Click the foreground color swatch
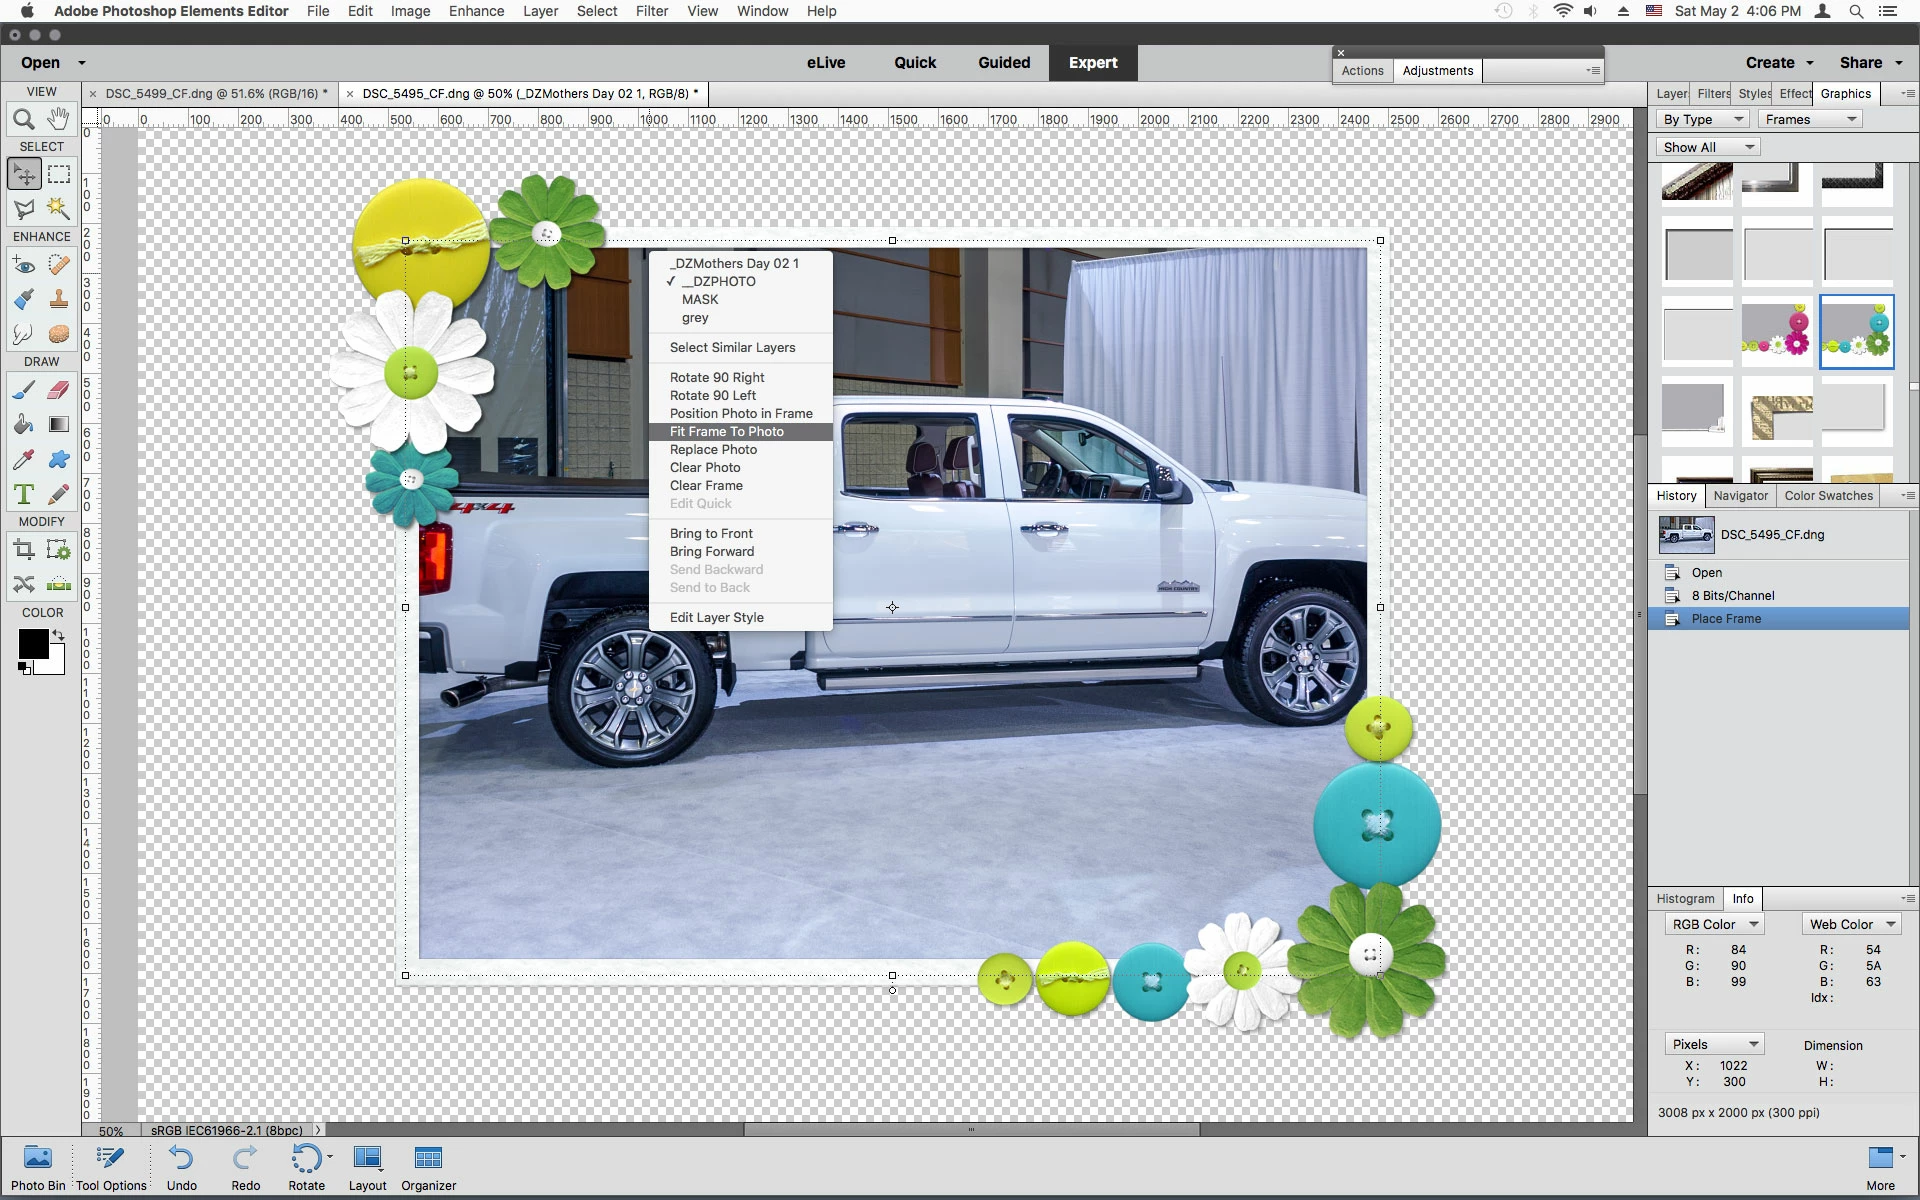Image resolution: width=1920 pixels, height=1200 pixels. tap(32, 644)
